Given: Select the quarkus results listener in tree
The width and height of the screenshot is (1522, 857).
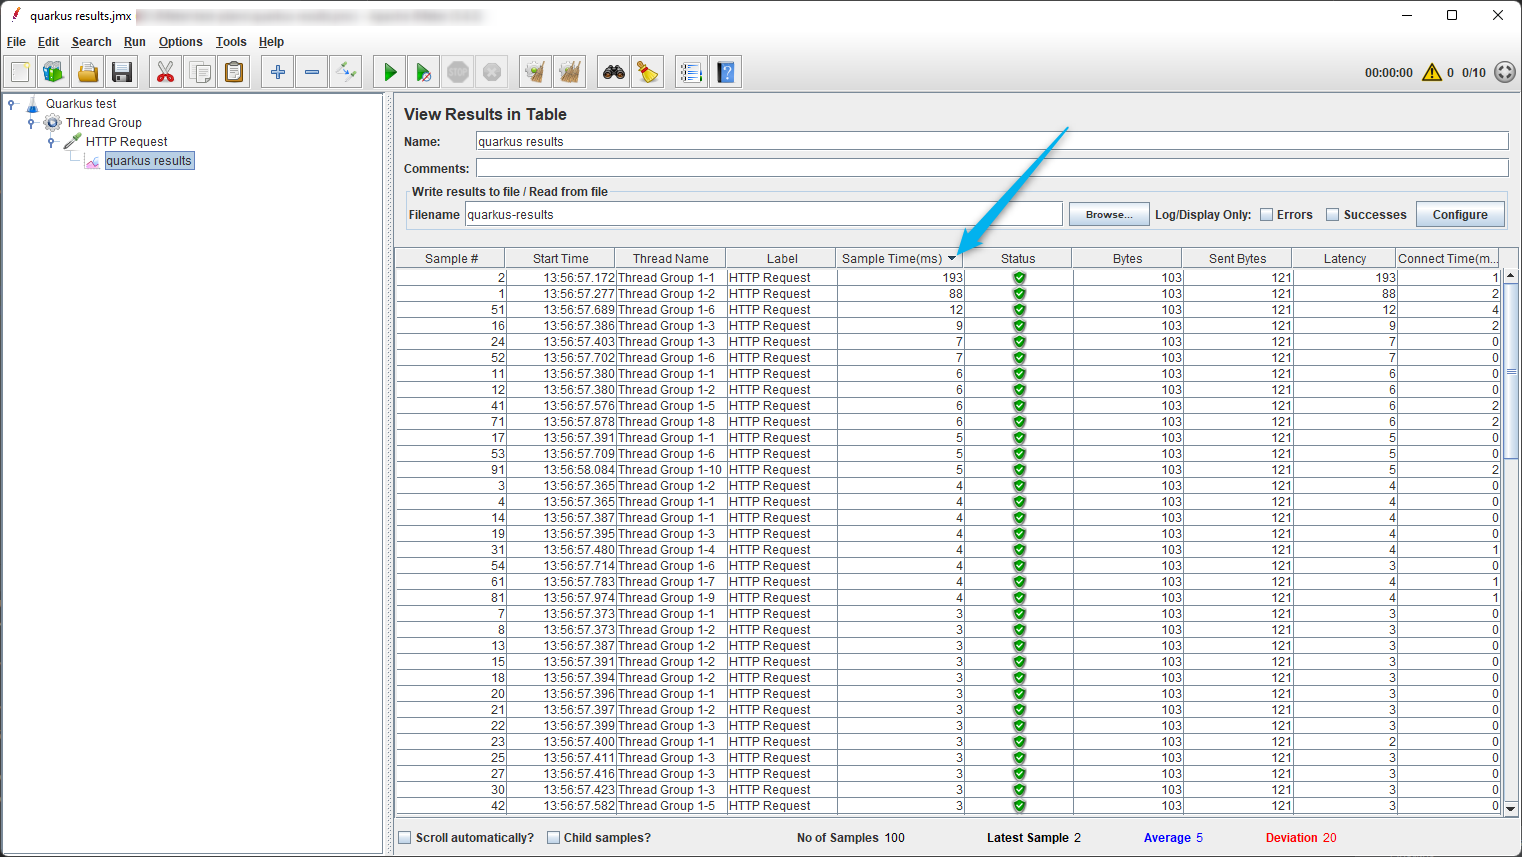Looking at the screenshot, I should (x=149, y=161).
